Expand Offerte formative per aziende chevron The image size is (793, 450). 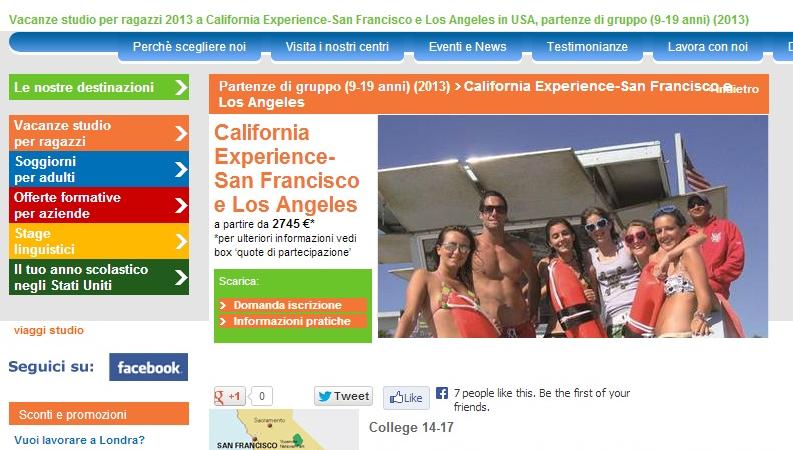pos(181,205)
